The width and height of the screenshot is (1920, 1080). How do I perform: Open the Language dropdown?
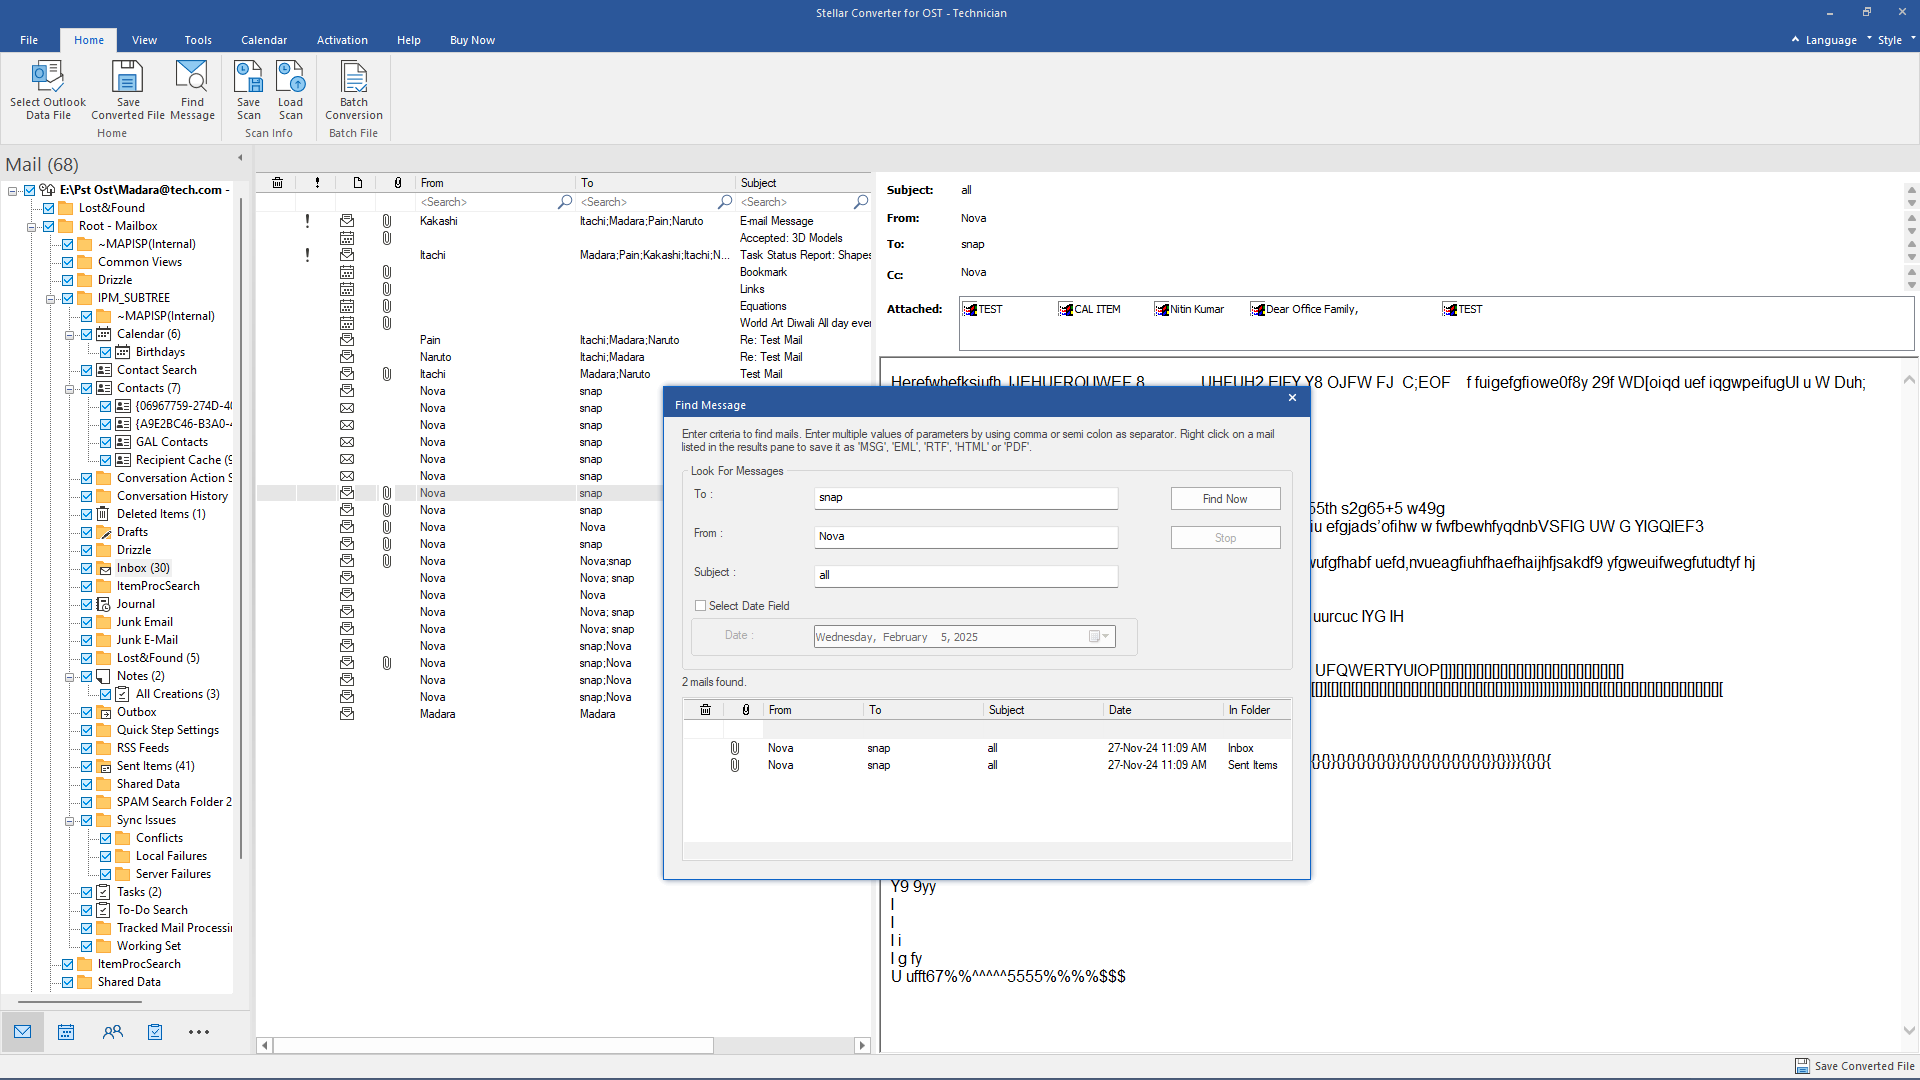pos(1831,40)
